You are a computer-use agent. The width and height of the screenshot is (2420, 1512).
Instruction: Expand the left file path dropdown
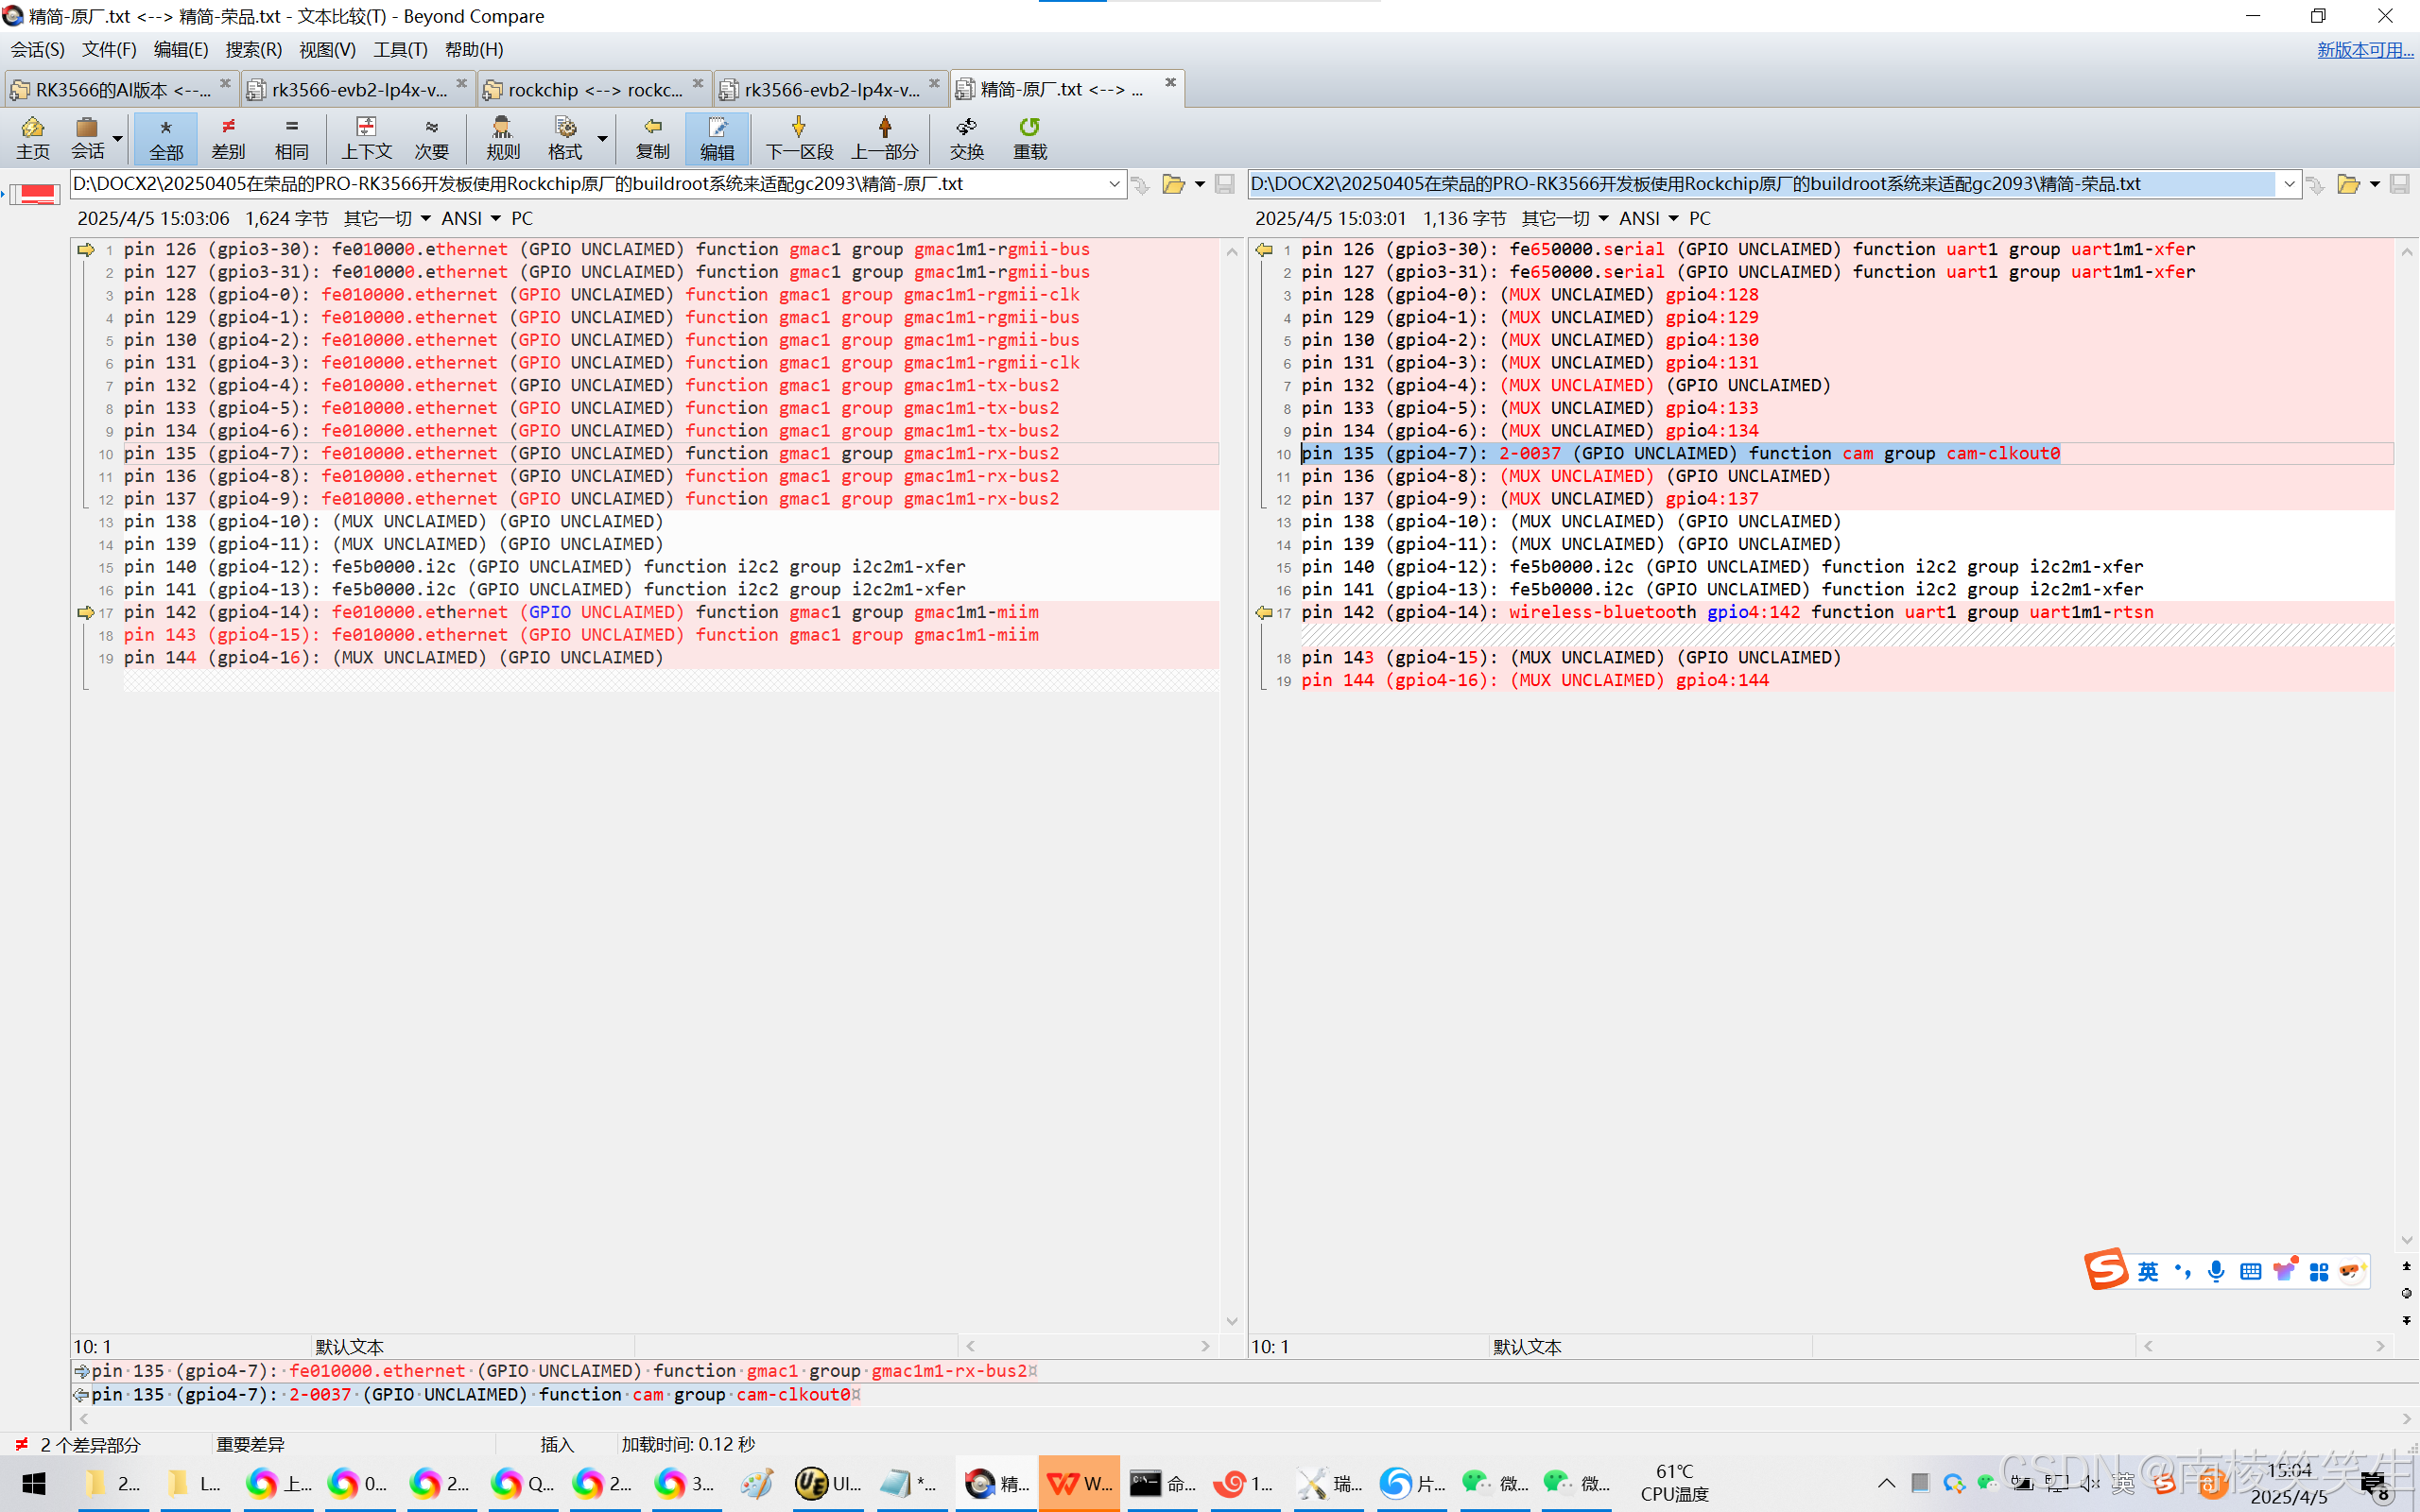1114,184
